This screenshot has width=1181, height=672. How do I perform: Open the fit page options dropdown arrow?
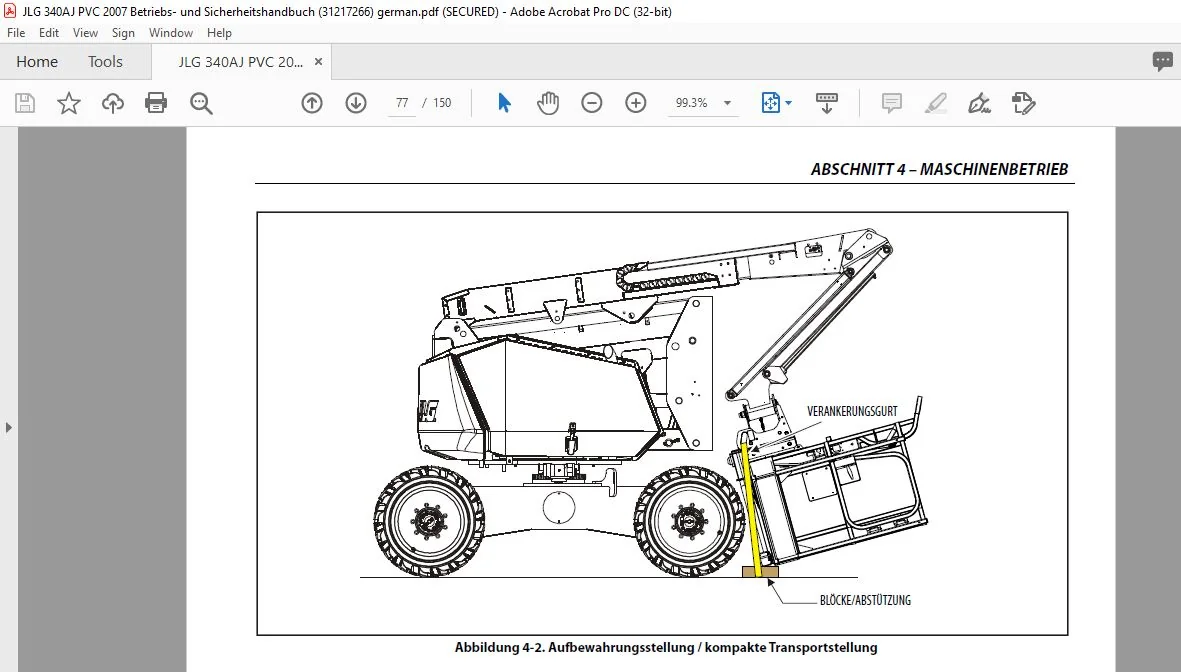click(x=789, y=103)
